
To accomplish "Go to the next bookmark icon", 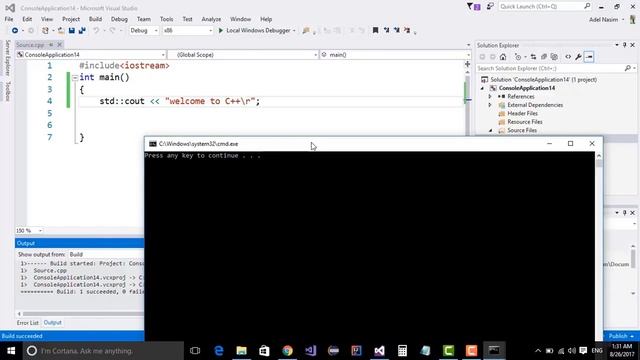I will [396, 30].
